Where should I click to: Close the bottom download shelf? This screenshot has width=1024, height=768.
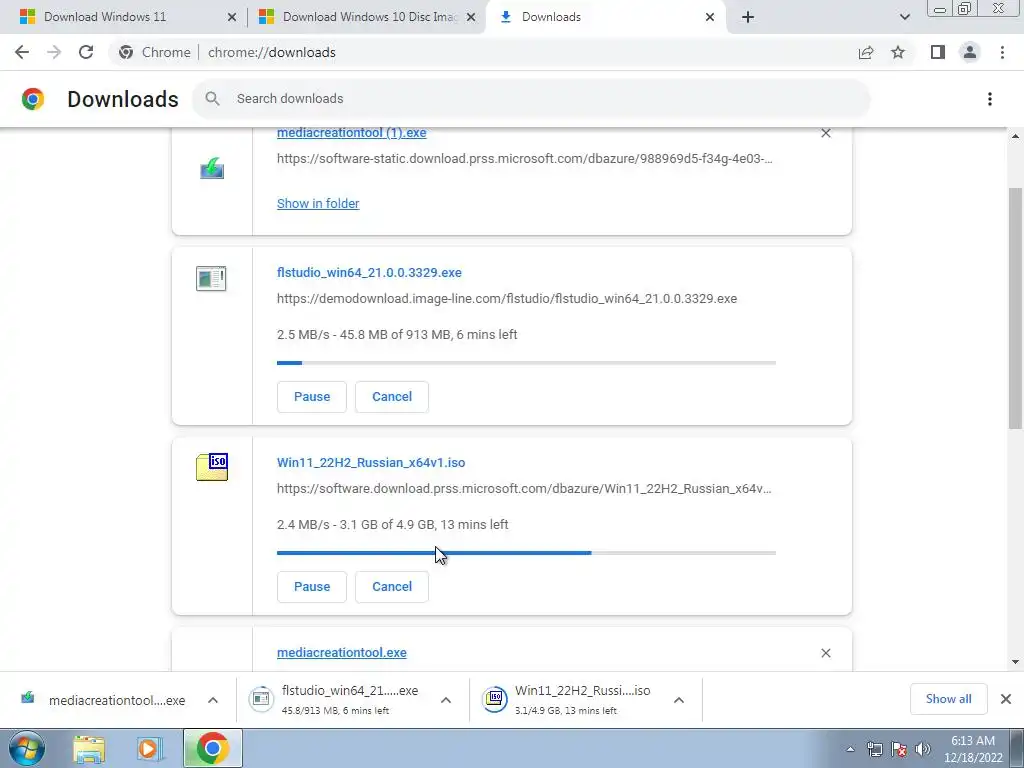(x=1006, y=699)
